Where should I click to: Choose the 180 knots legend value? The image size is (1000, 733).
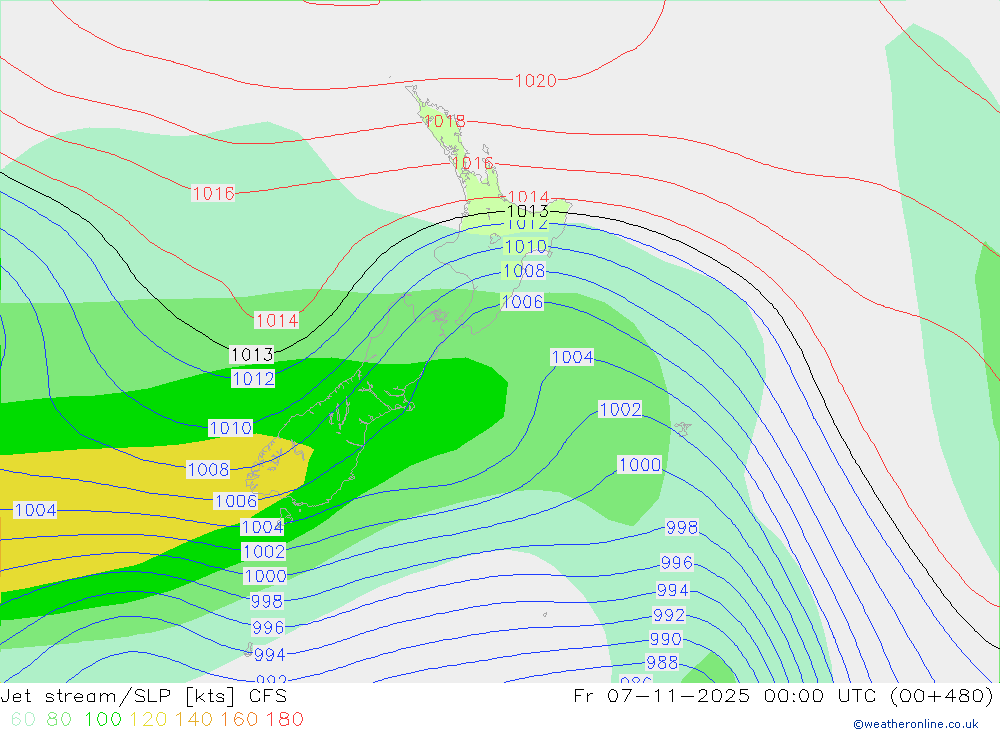coord(284,719)
